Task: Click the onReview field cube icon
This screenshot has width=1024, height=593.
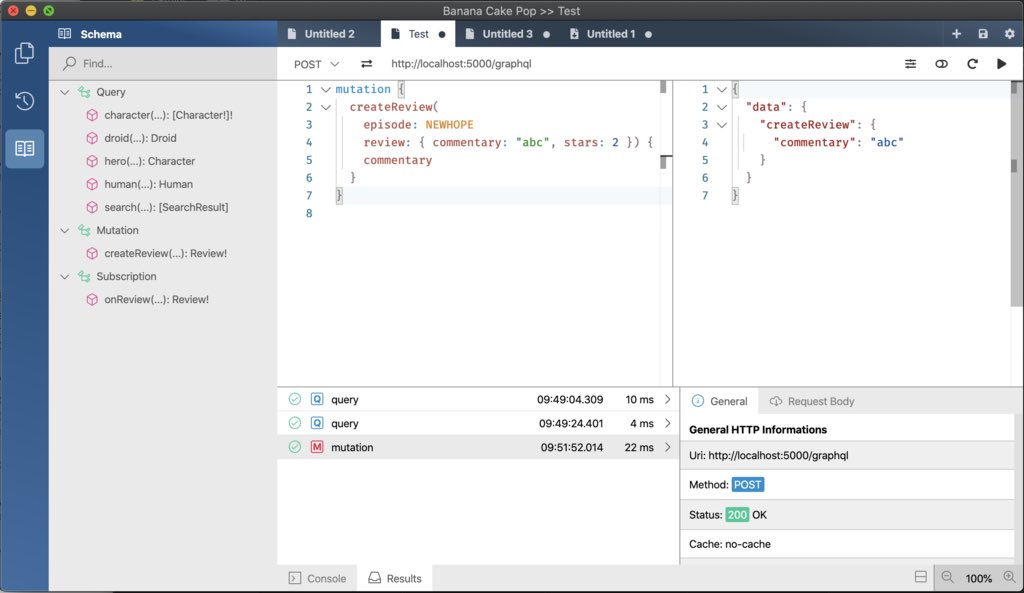Action: click(x=92, y=300)
